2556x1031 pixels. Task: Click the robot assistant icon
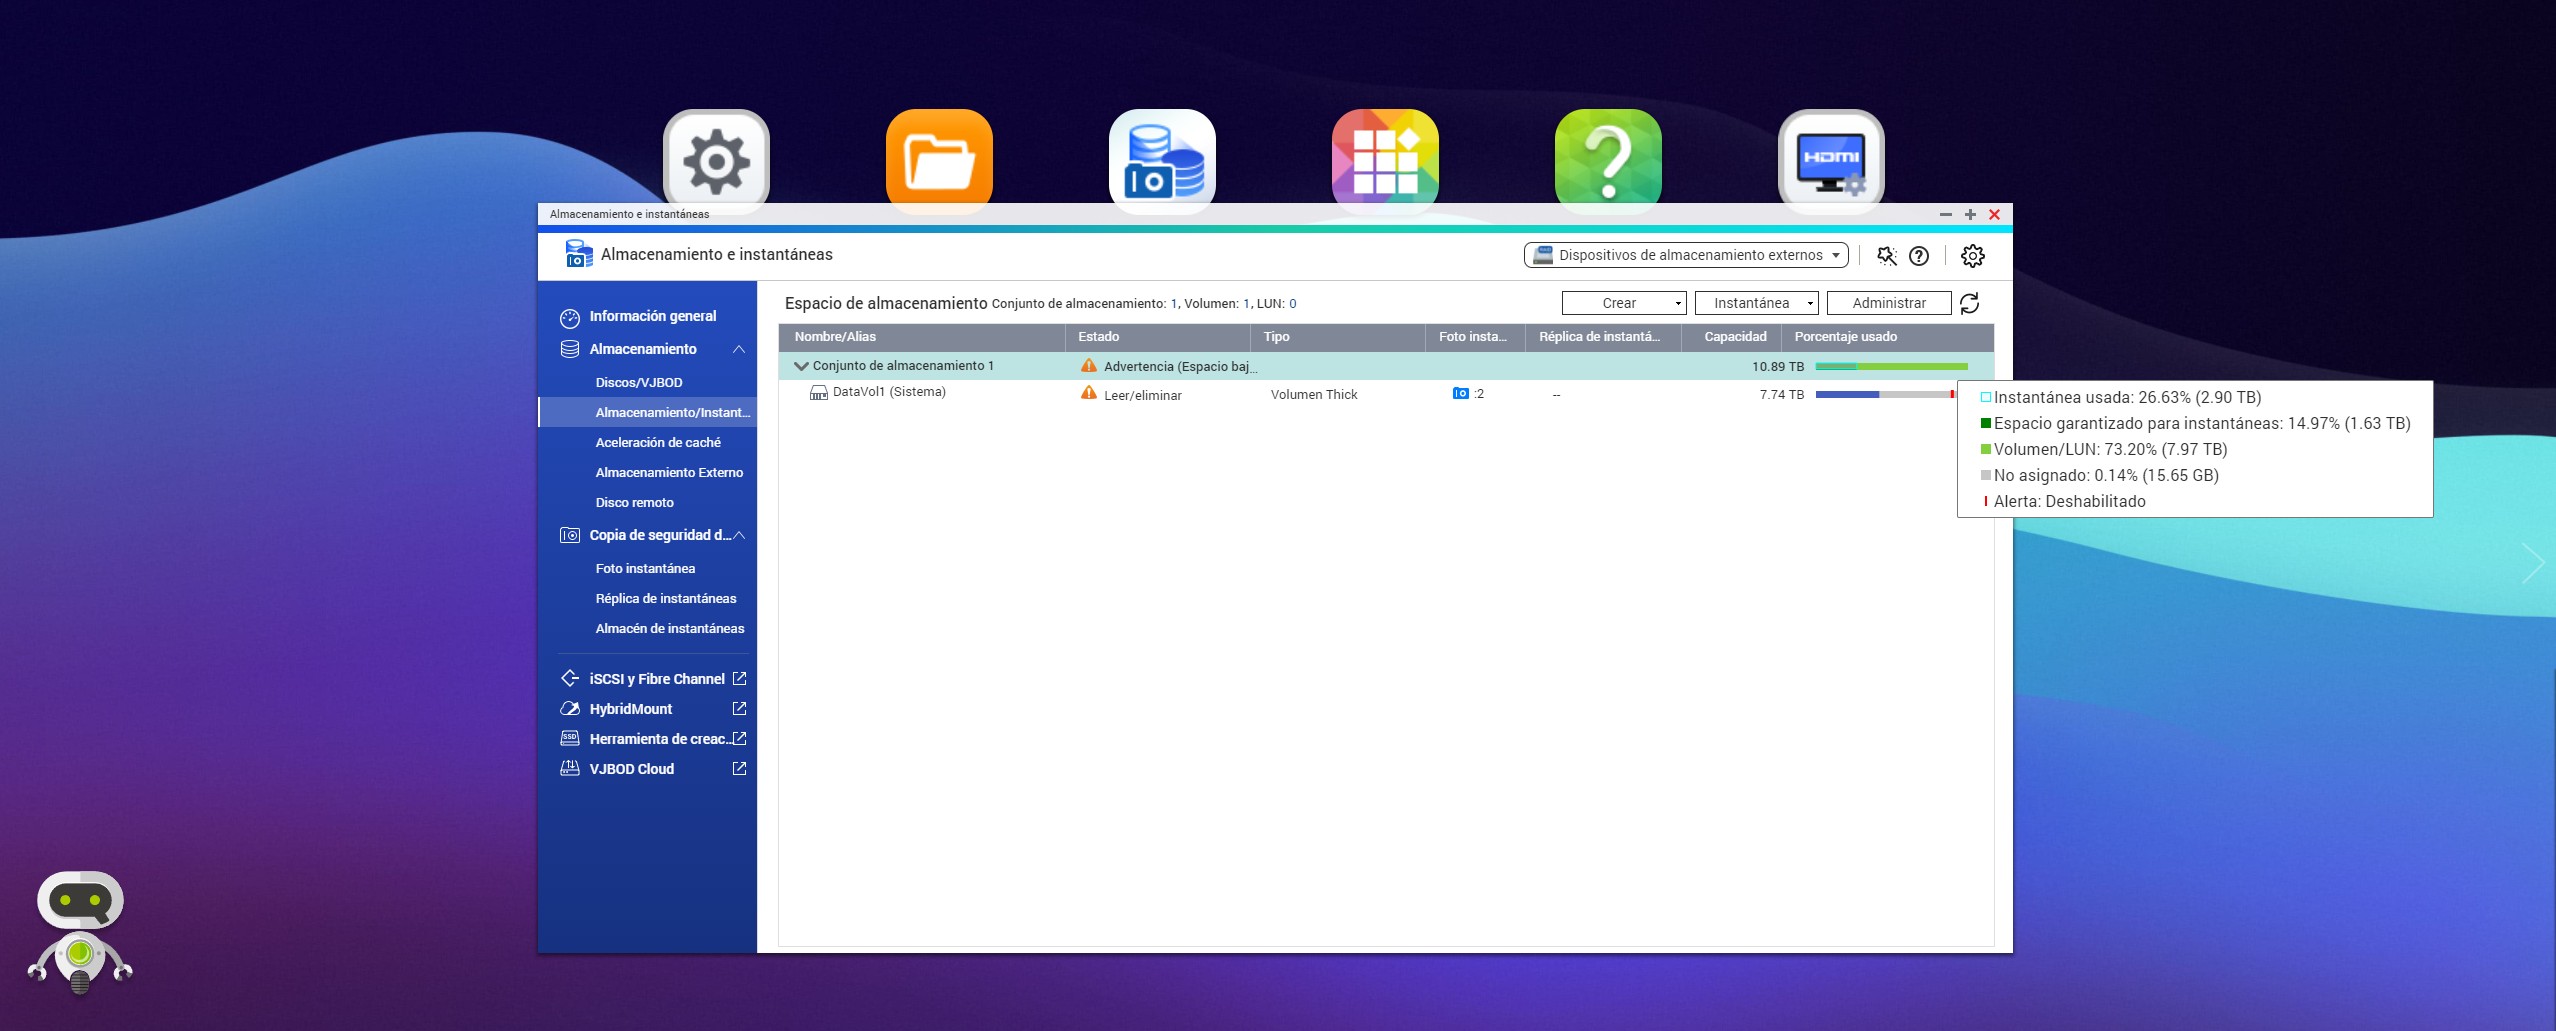coord(80,932)
